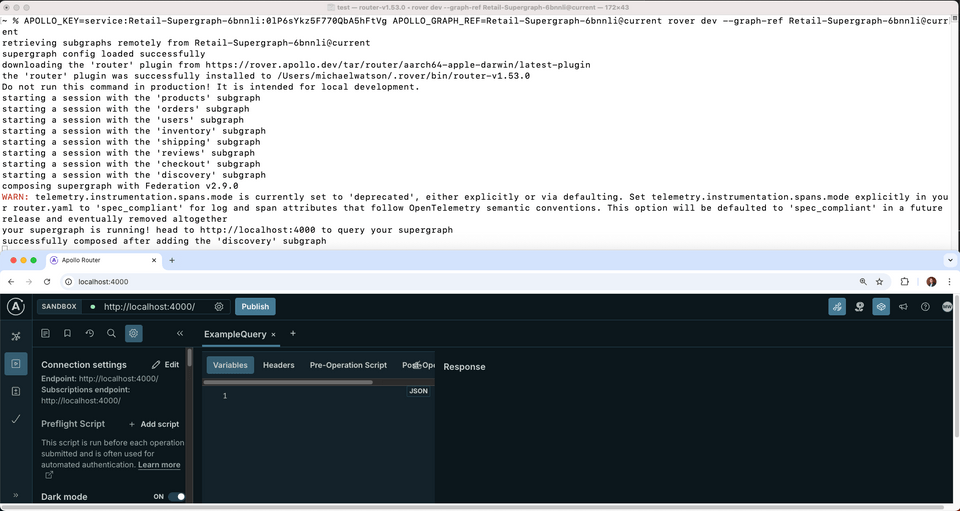Click the flower-shaped icon in Sandbox header
The image size is (960, 511).
coord(860,307)
